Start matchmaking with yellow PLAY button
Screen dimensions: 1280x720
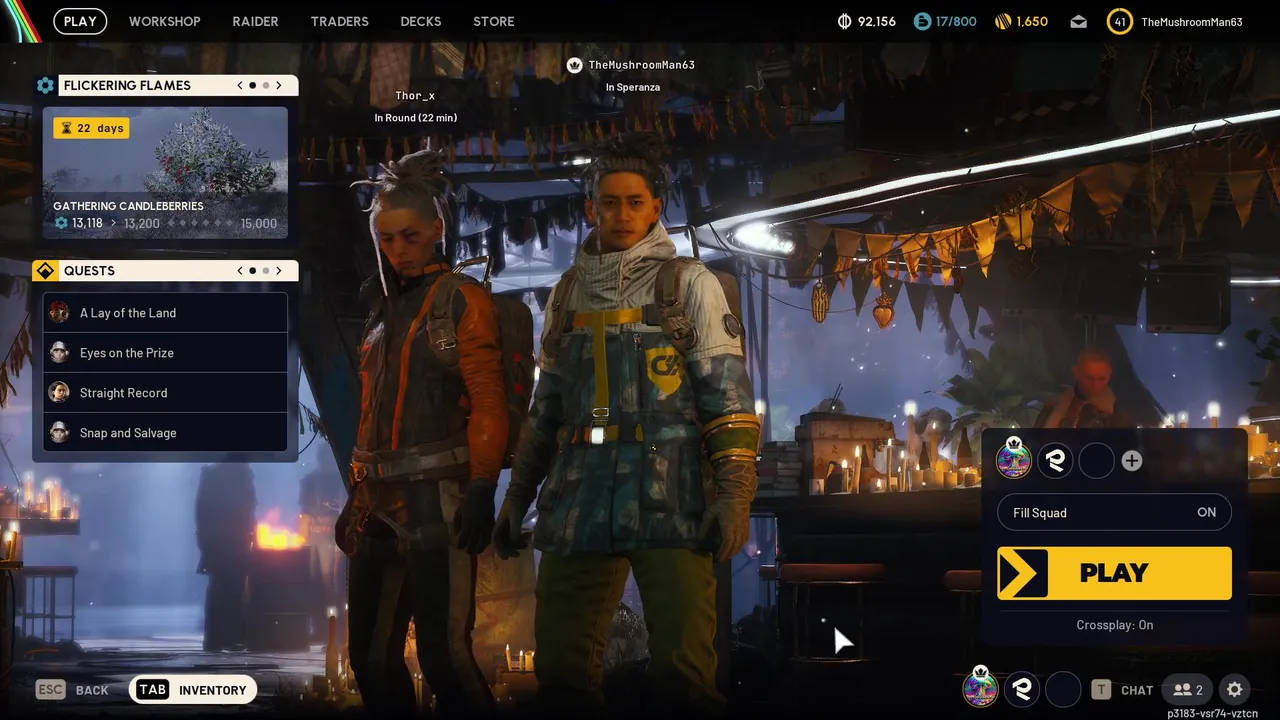coord(1114,573)
